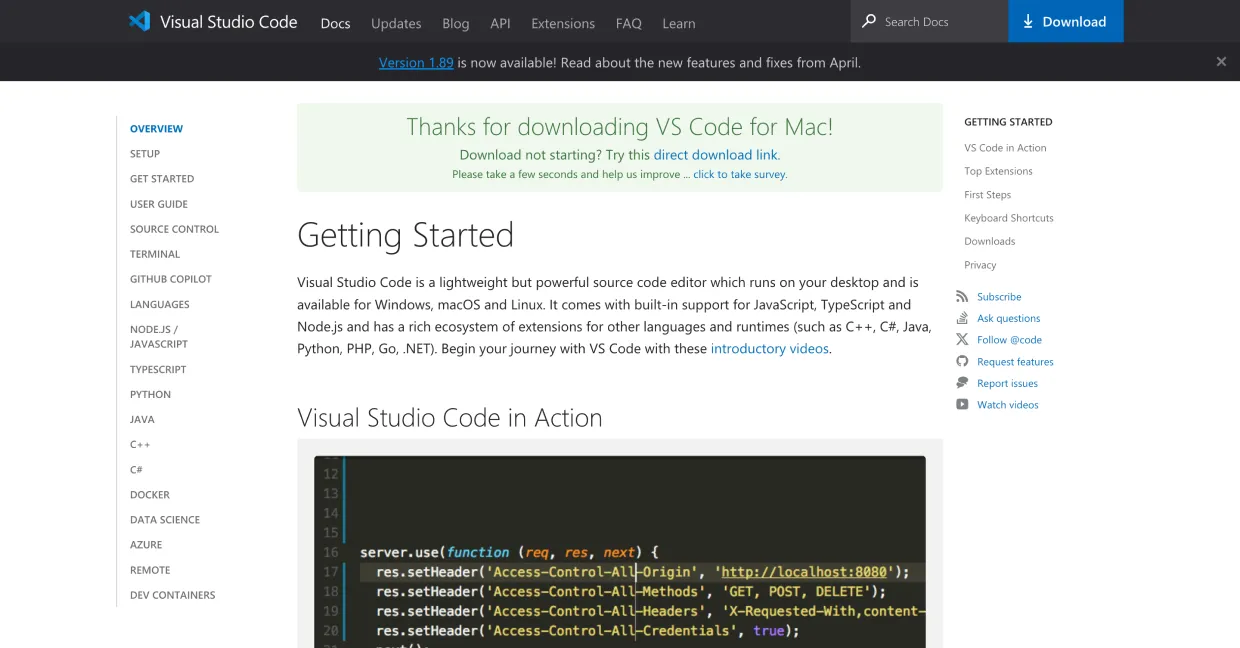The image size is (1240, 648).
Task: Open the Extensions navigation item
Action: click(x=563, y=23)
